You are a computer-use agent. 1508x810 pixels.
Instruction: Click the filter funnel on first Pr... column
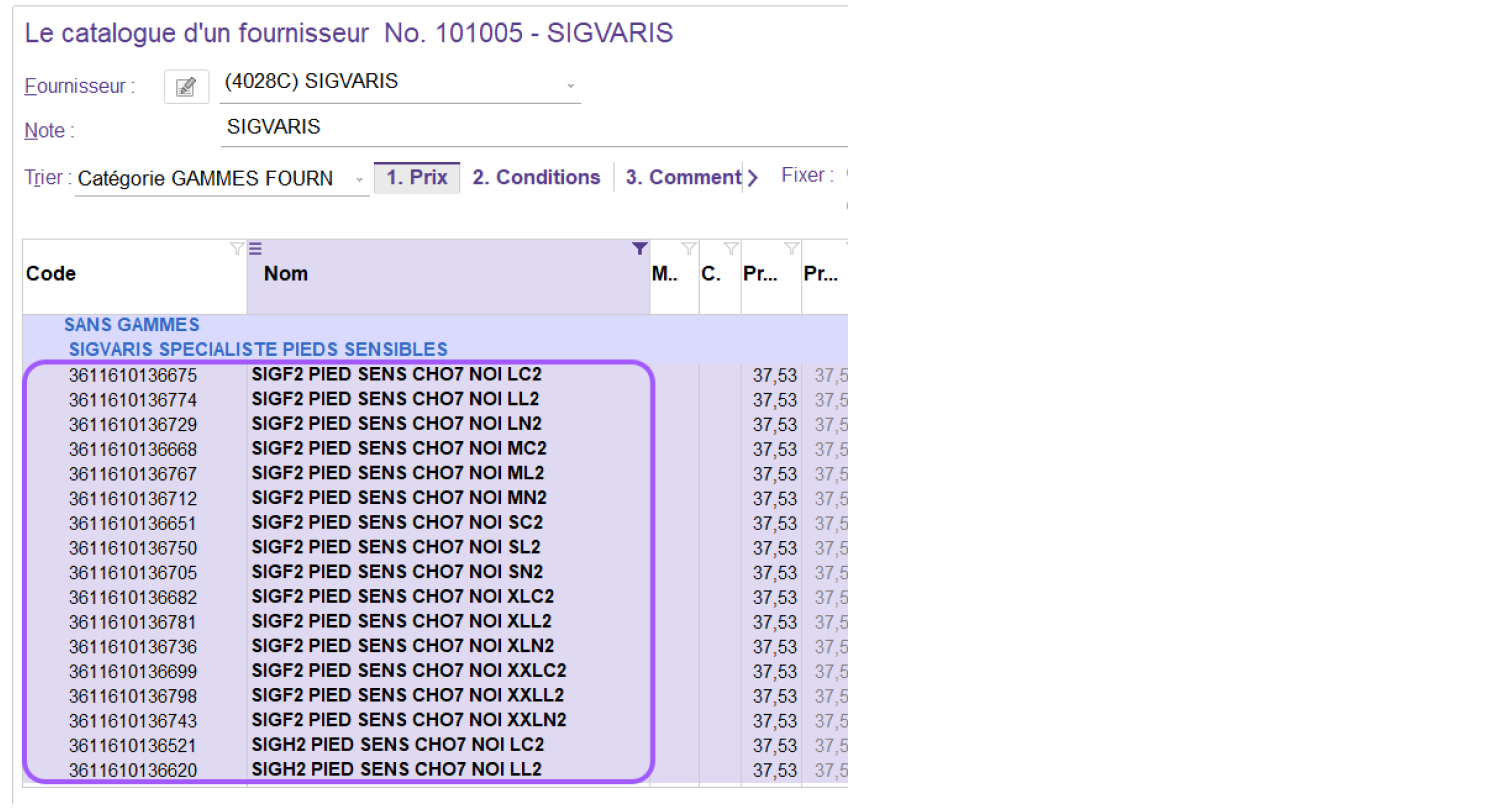click(791, 249)
